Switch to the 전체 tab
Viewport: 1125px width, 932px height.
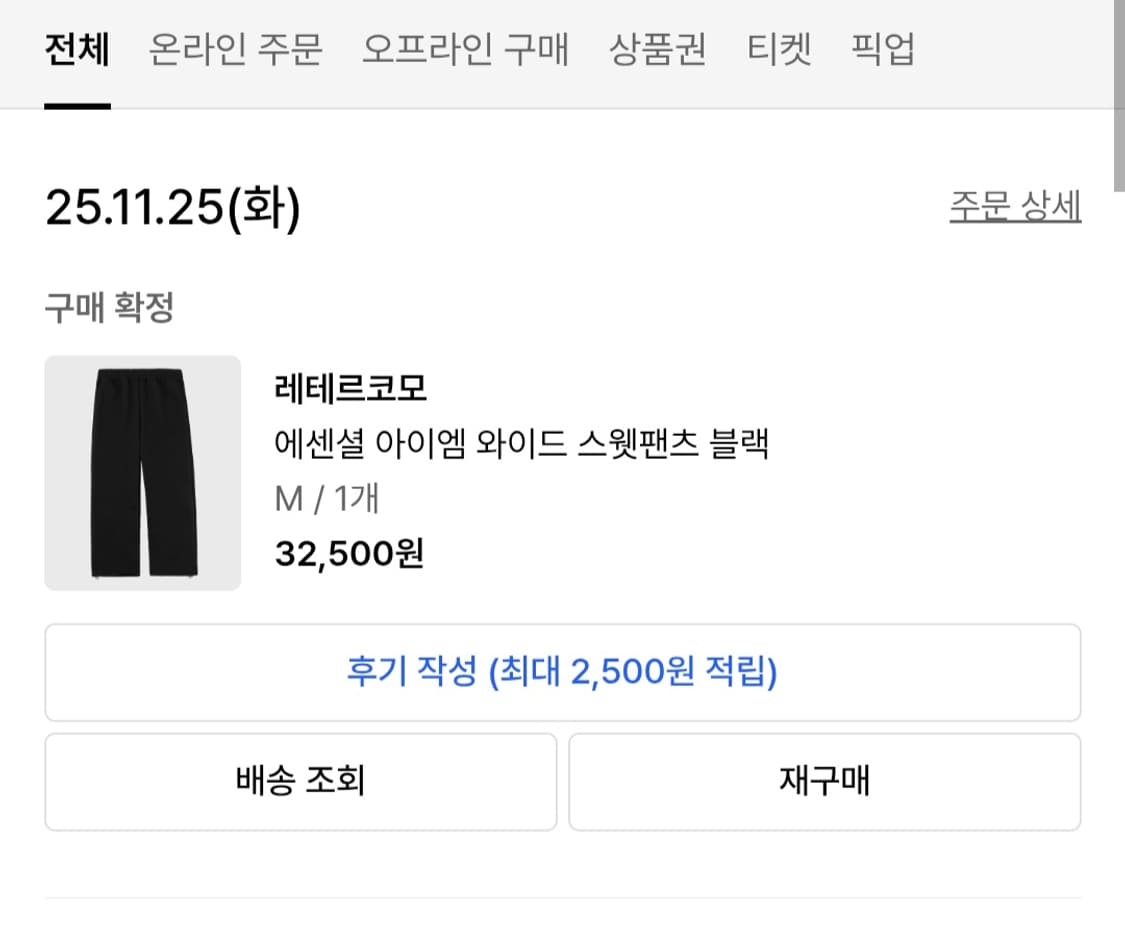click(x=76, y=50)
